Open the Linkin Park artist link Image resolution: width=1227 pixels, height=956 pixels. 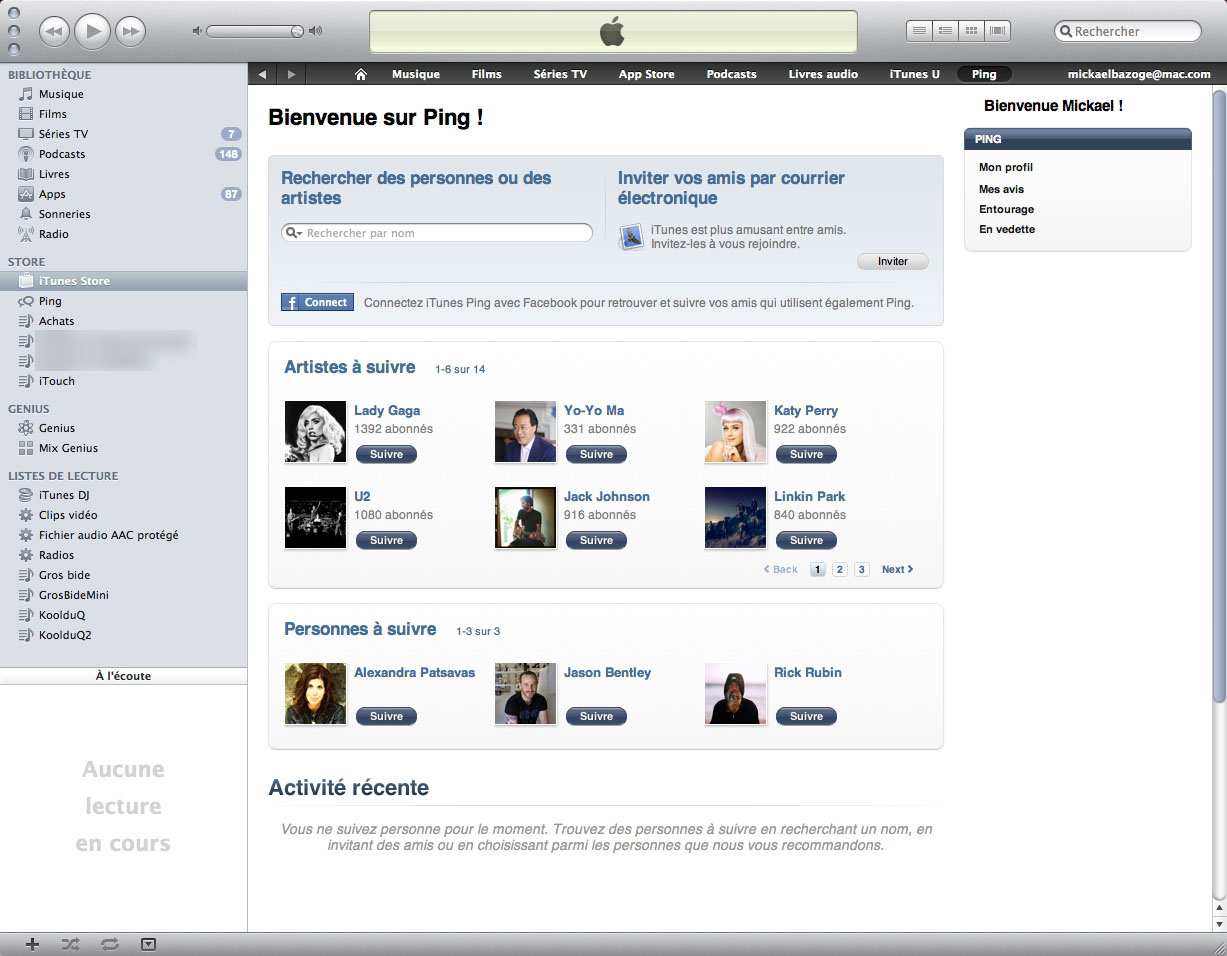pyautogui.click(x=810, y=496)
